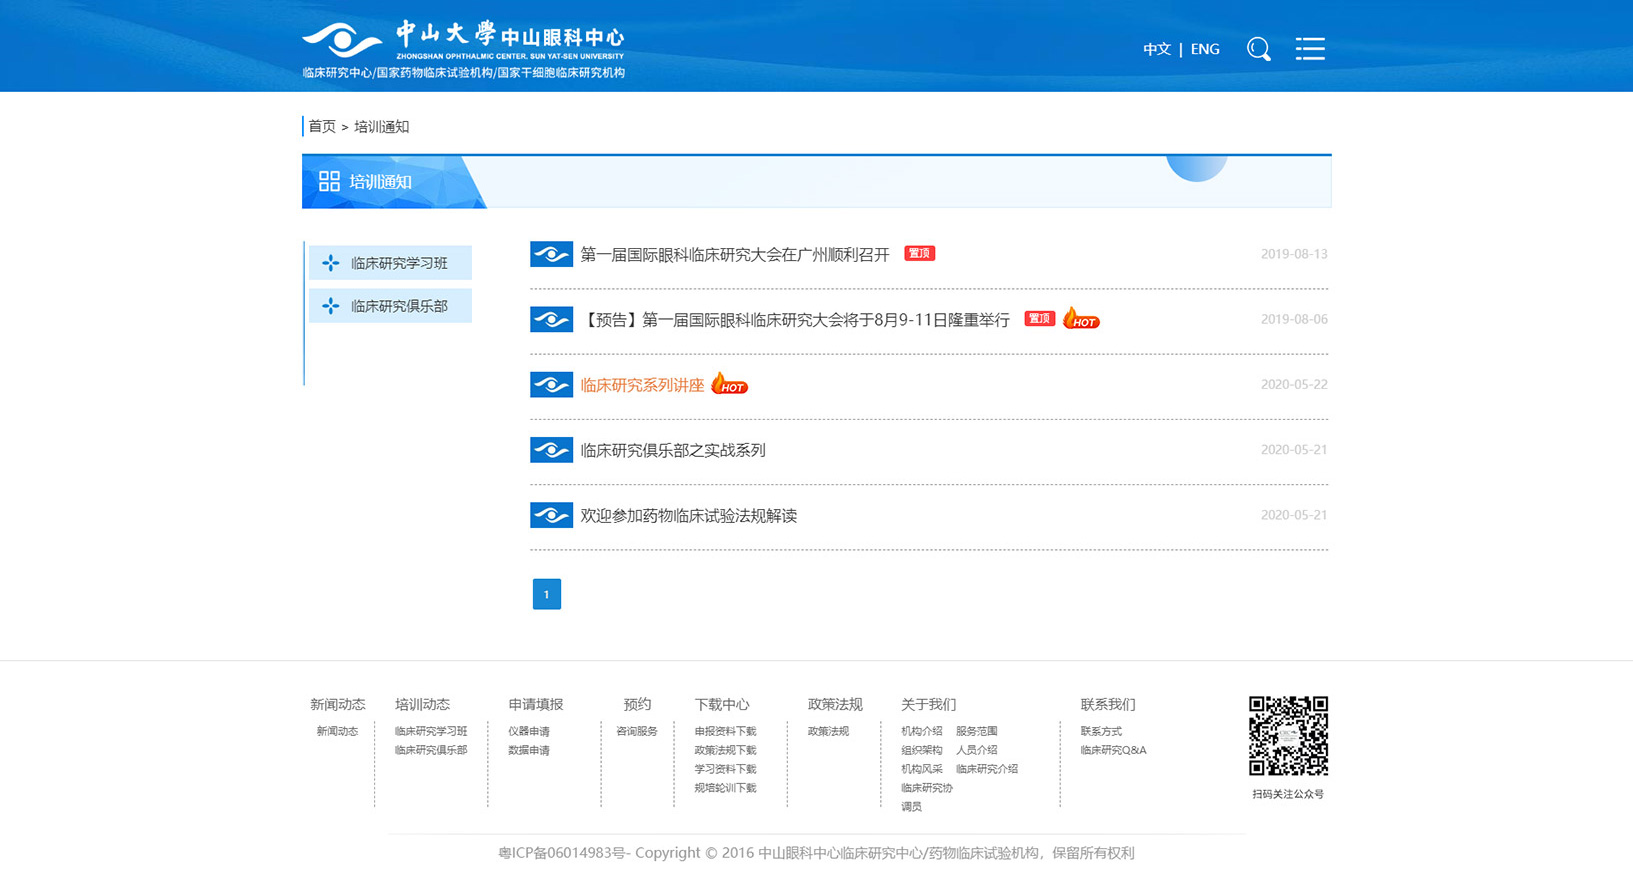Open article 欢迎参加药物临床试验法规解读

click(x=688, y=516)
